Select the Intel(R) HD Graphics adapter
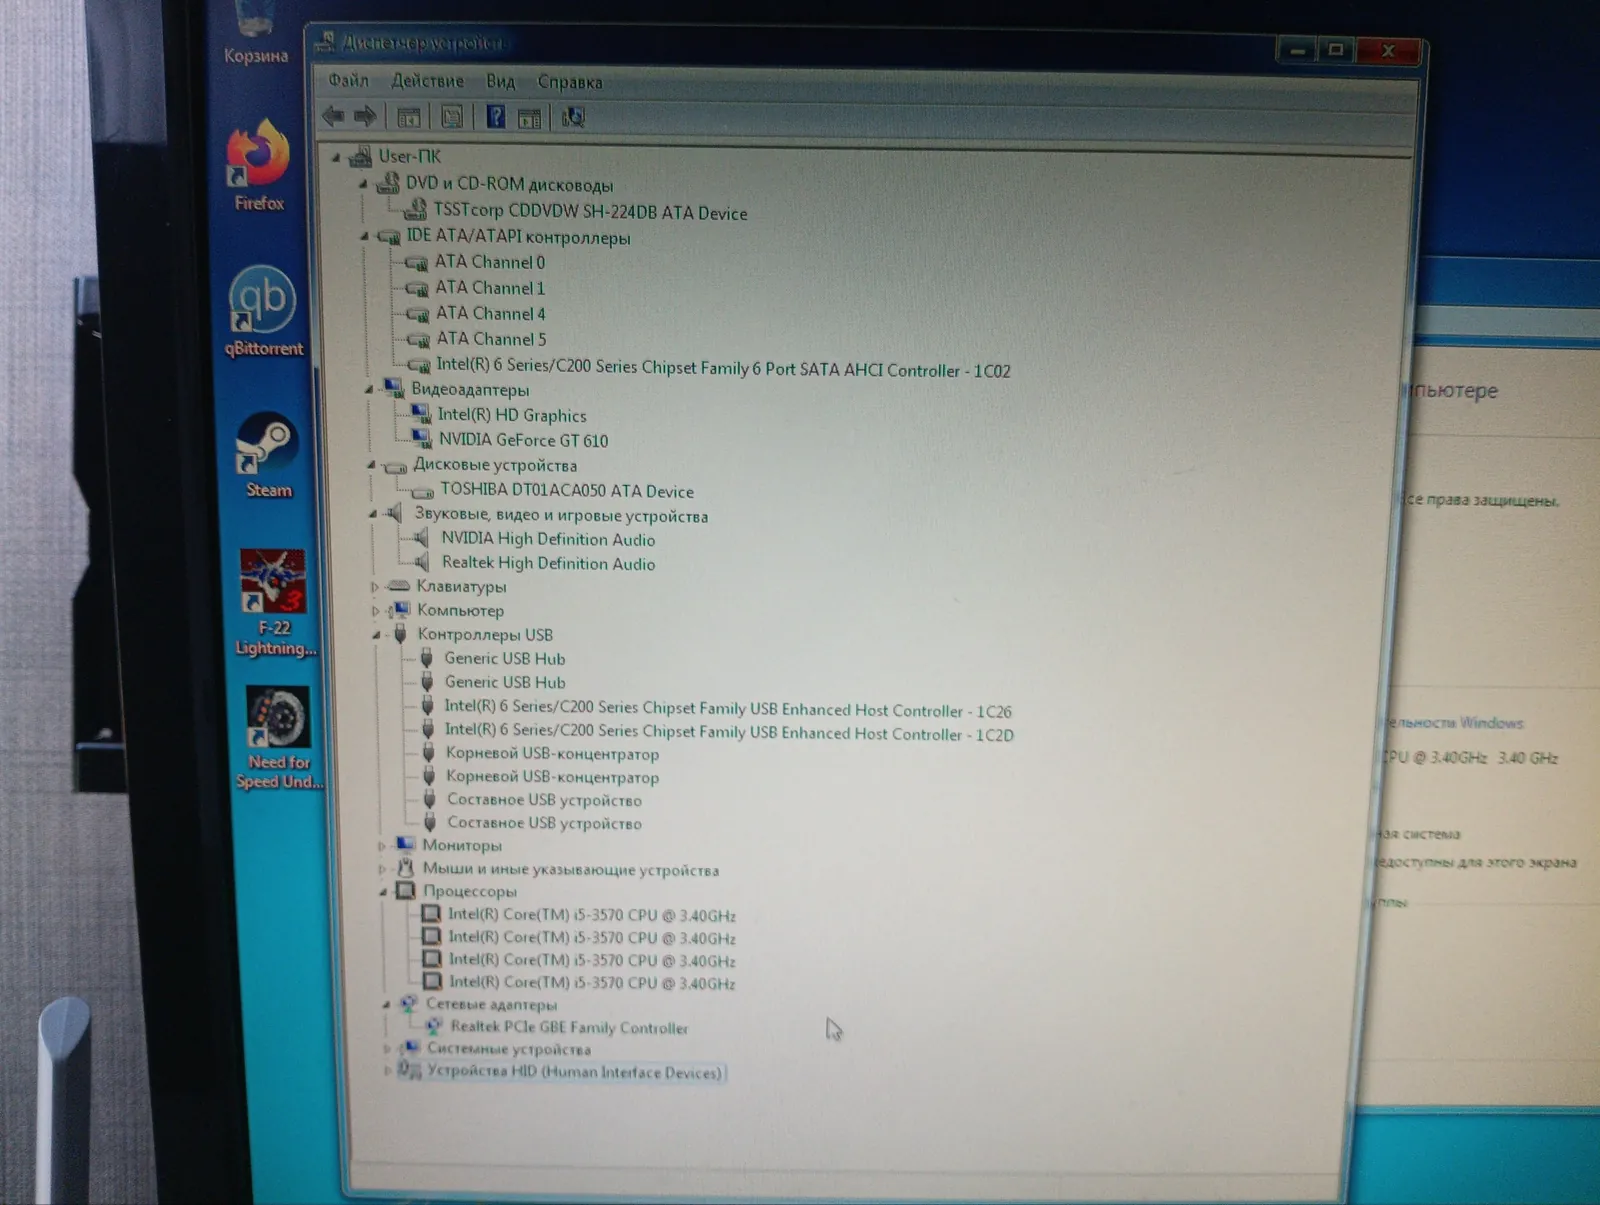1600x1205 pixels. [x=512, y=415]
